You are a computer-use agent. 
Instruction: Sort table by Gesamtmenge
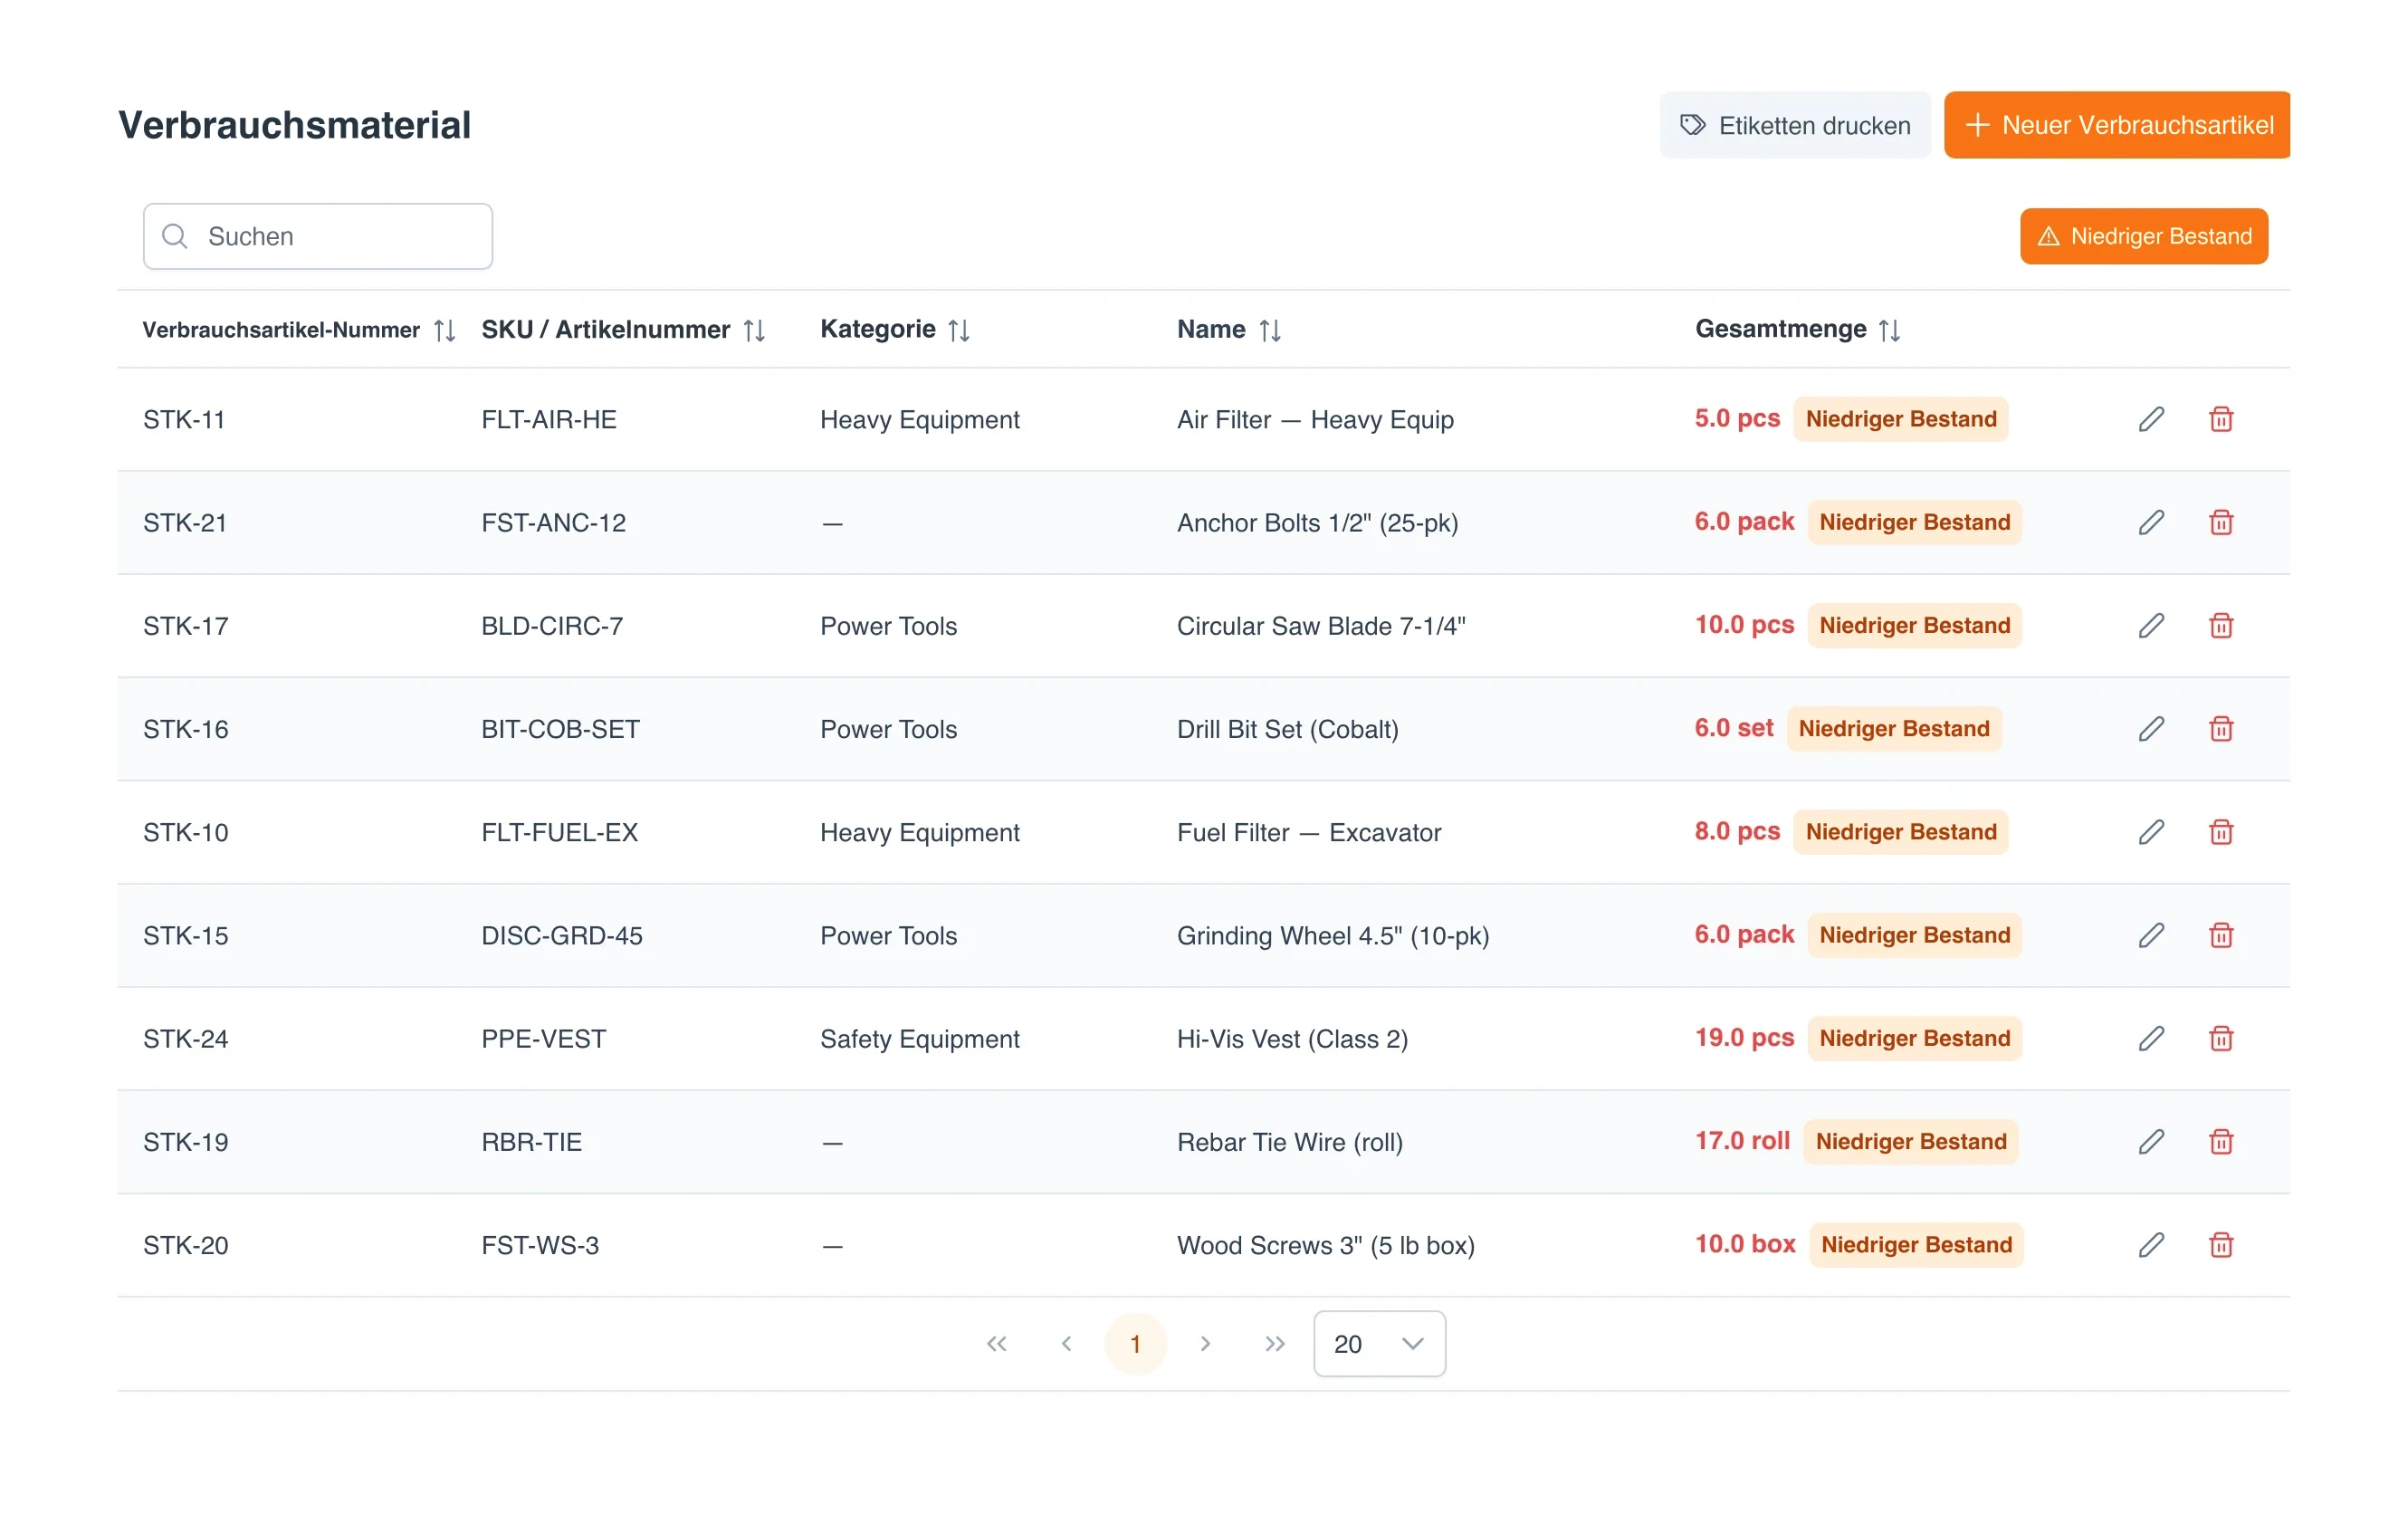pyautogui.click(x=1797, y=329)
